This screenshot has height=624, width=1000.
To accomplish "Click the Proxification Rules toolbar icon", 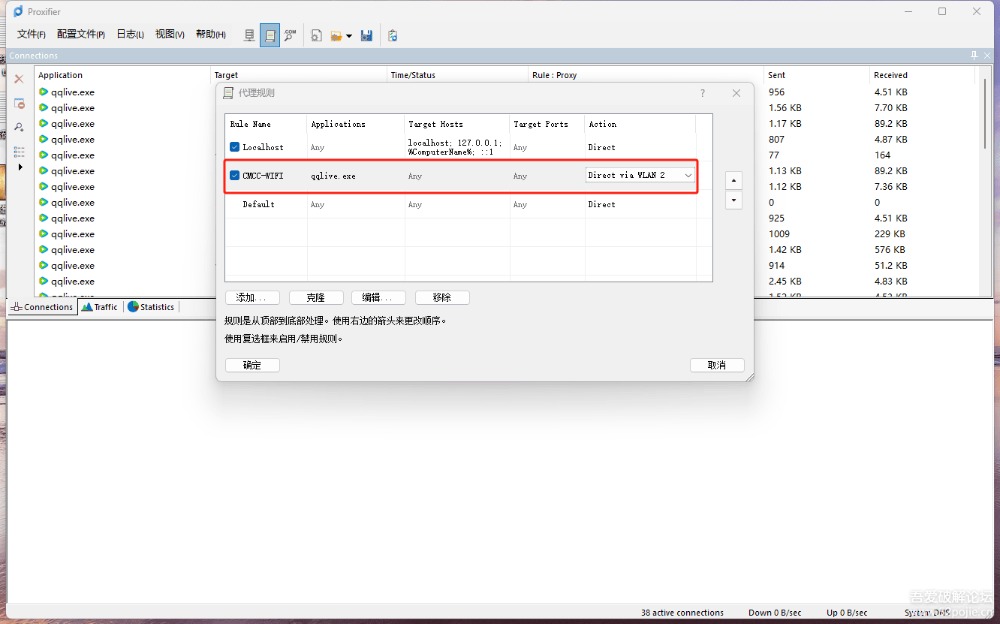I will click(x=270, y=35).
